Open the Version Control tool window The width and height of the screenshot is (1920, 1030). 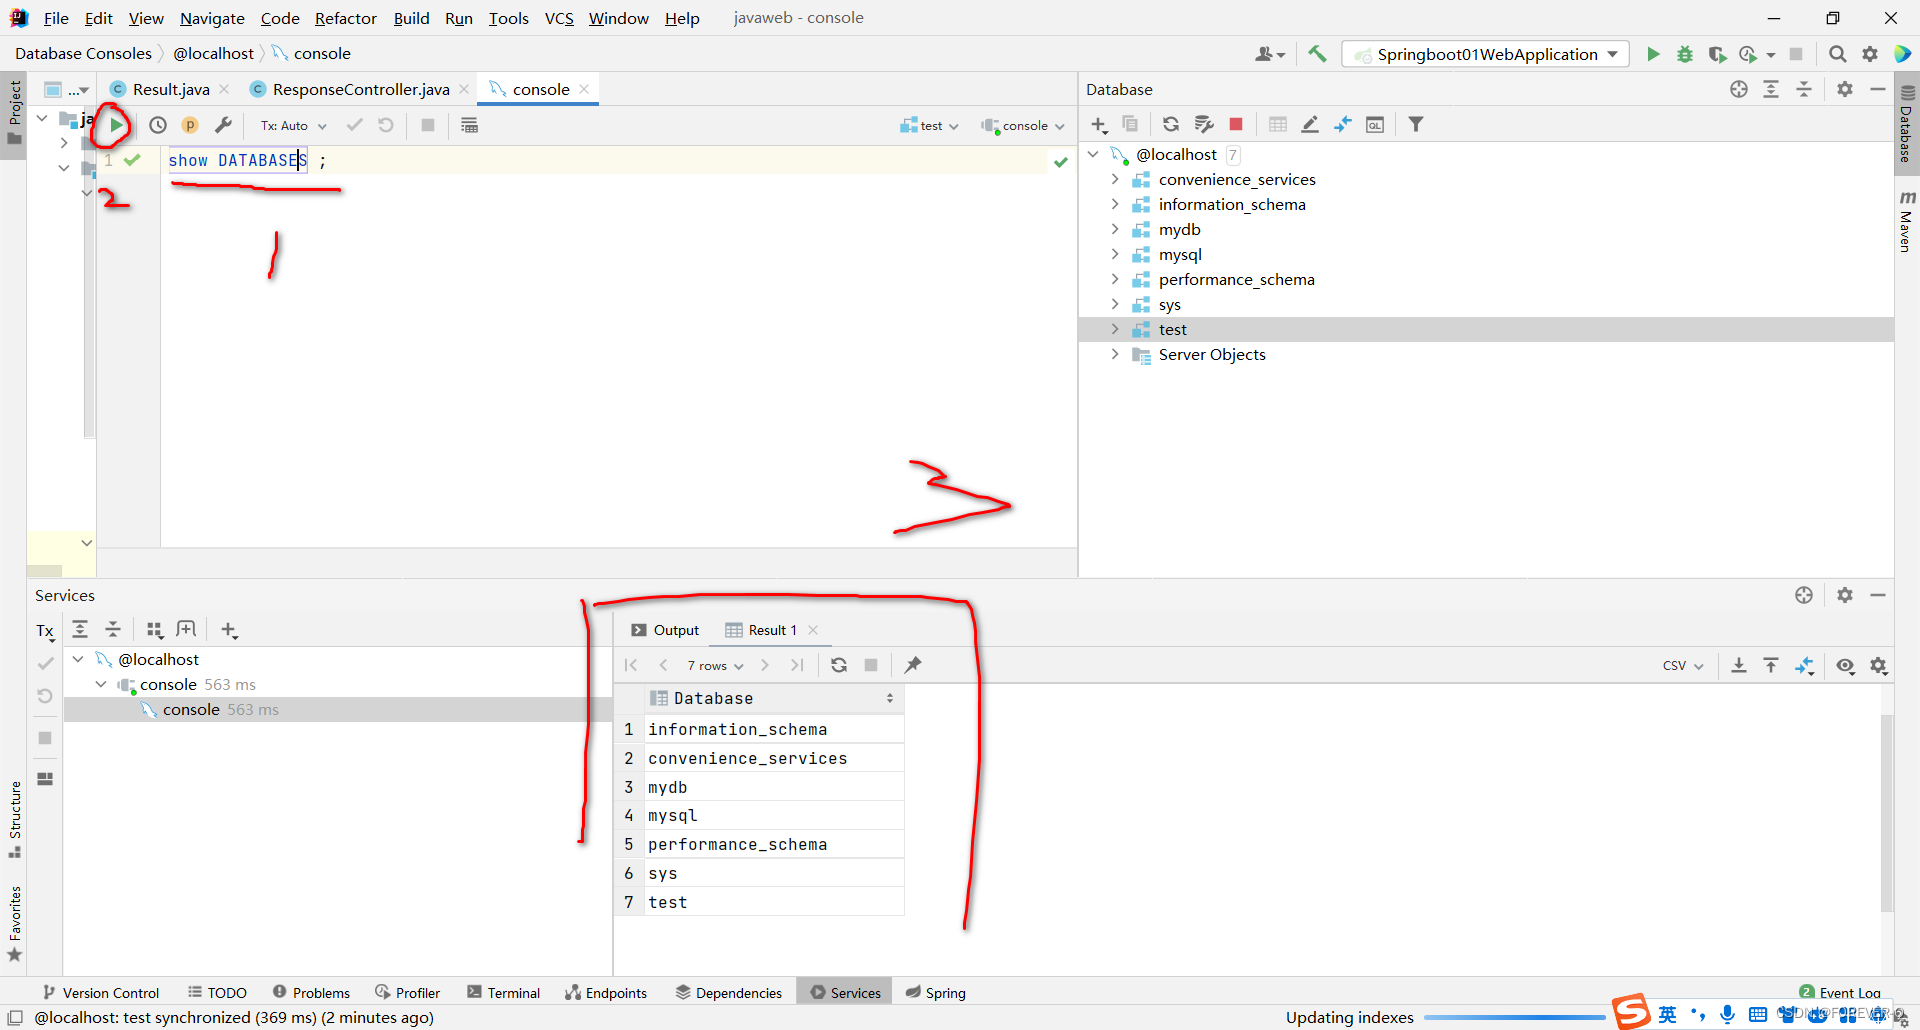tap(101, 993)
